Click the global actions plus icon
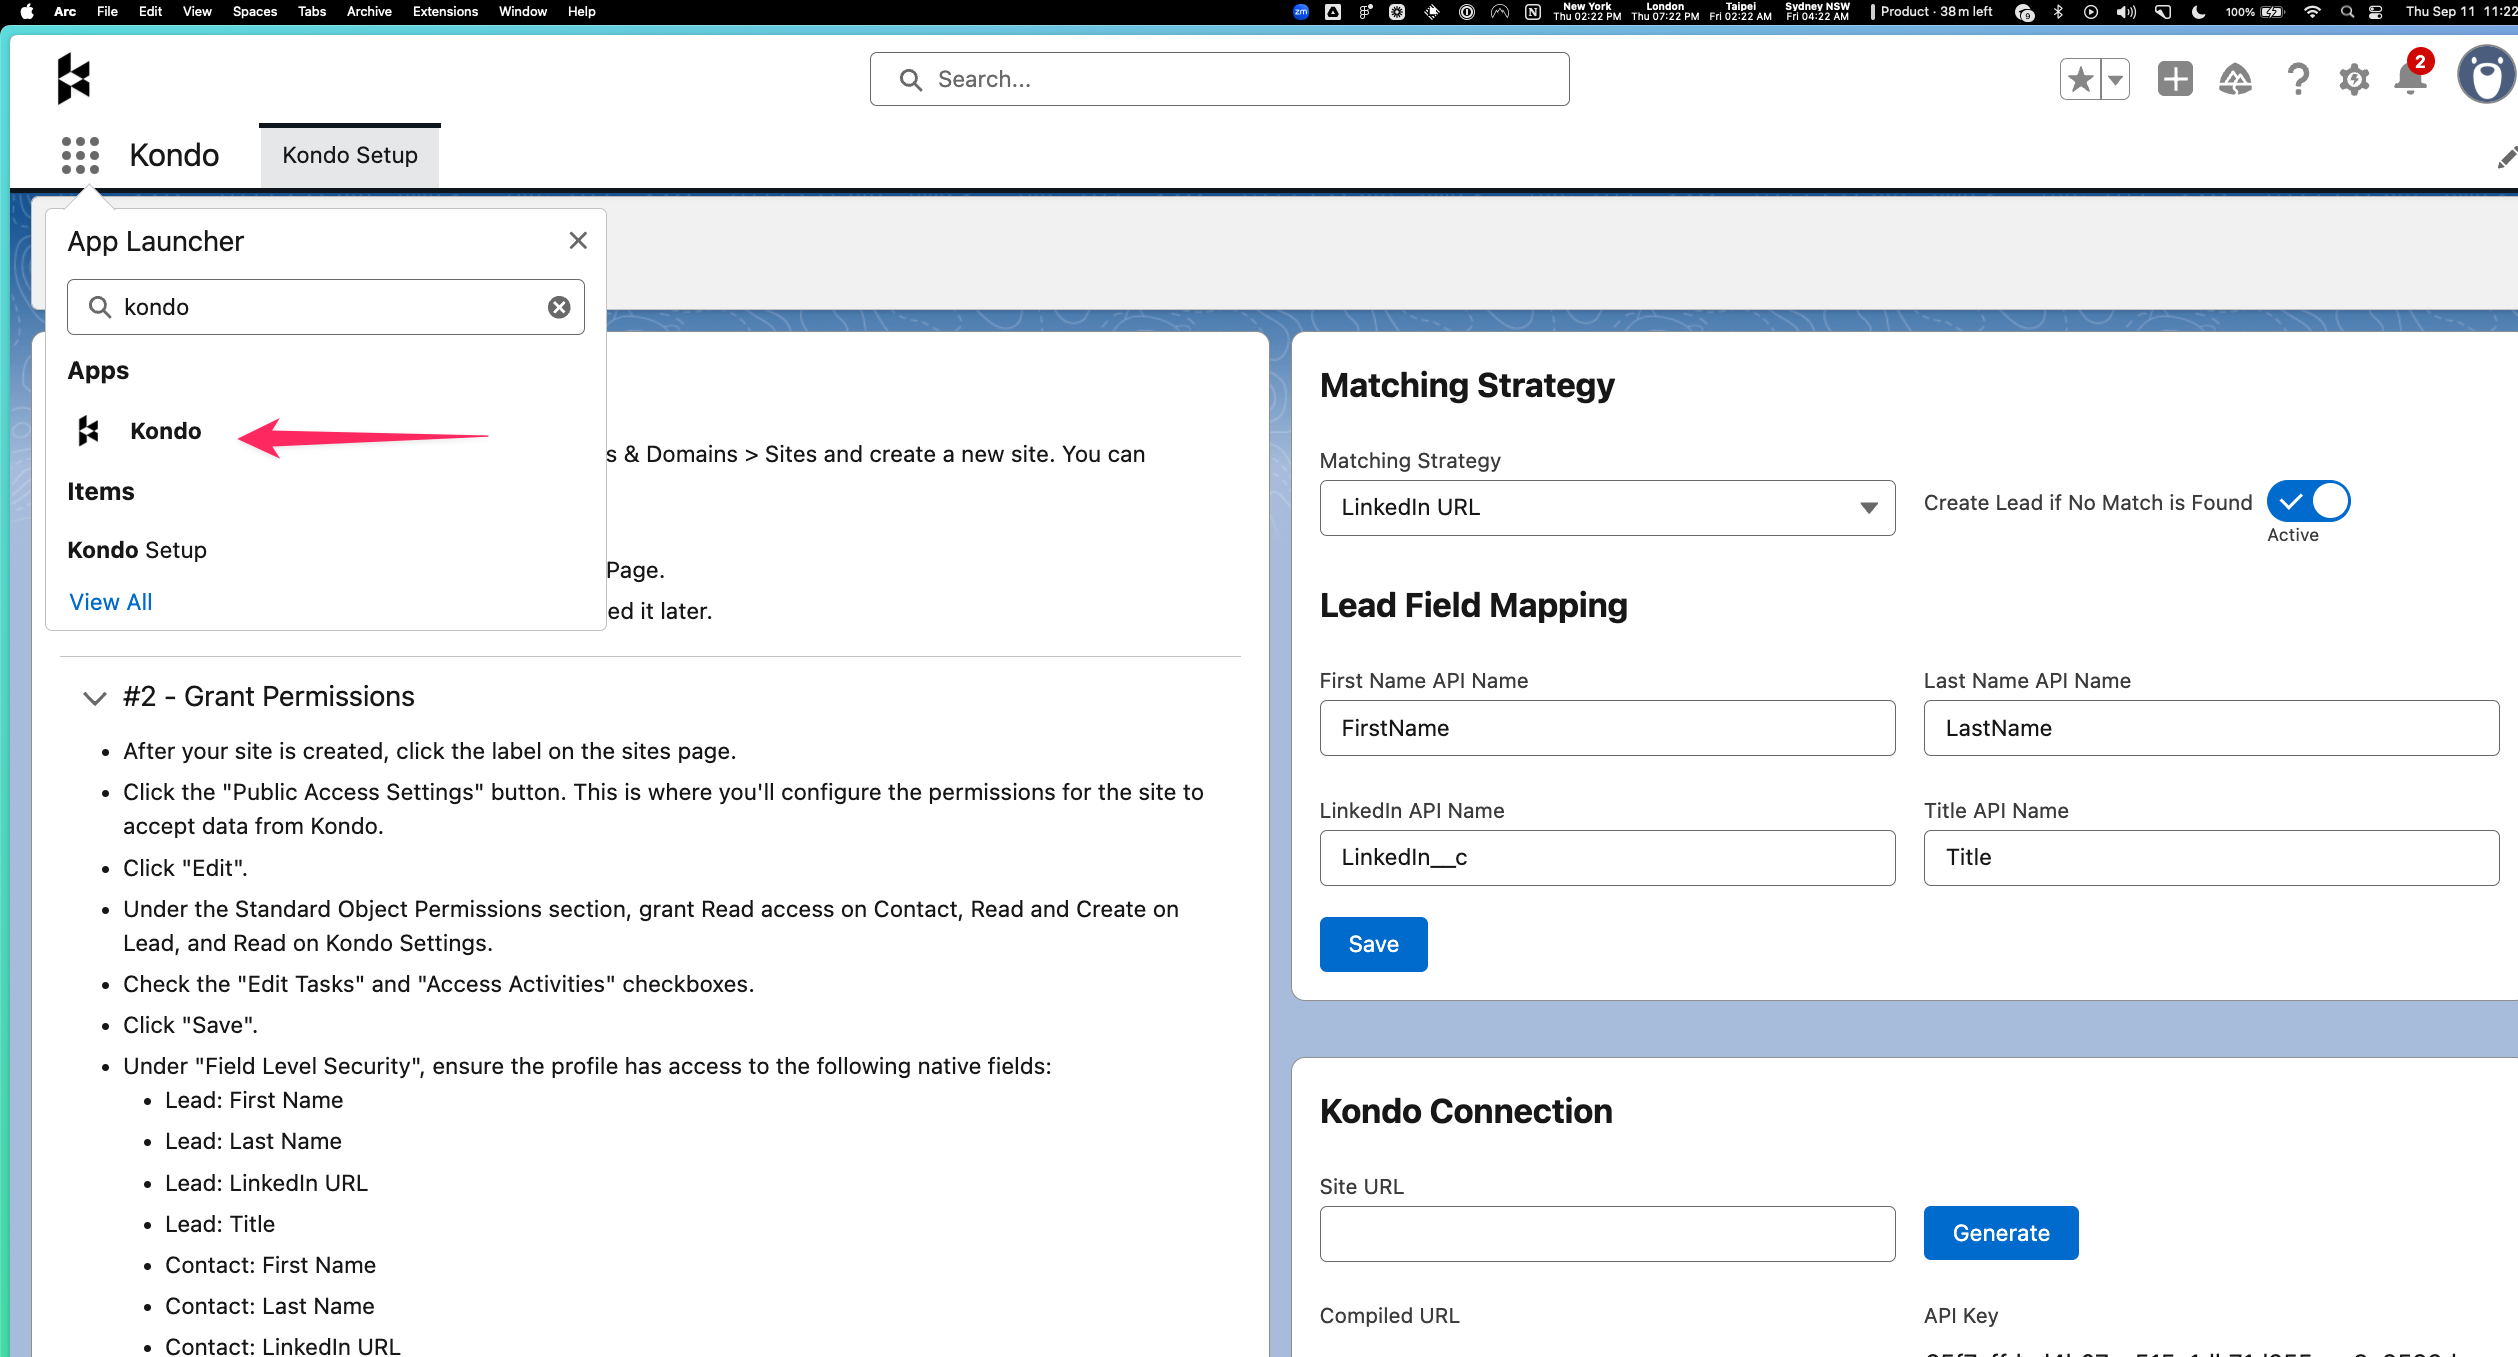 [2175, 79]
